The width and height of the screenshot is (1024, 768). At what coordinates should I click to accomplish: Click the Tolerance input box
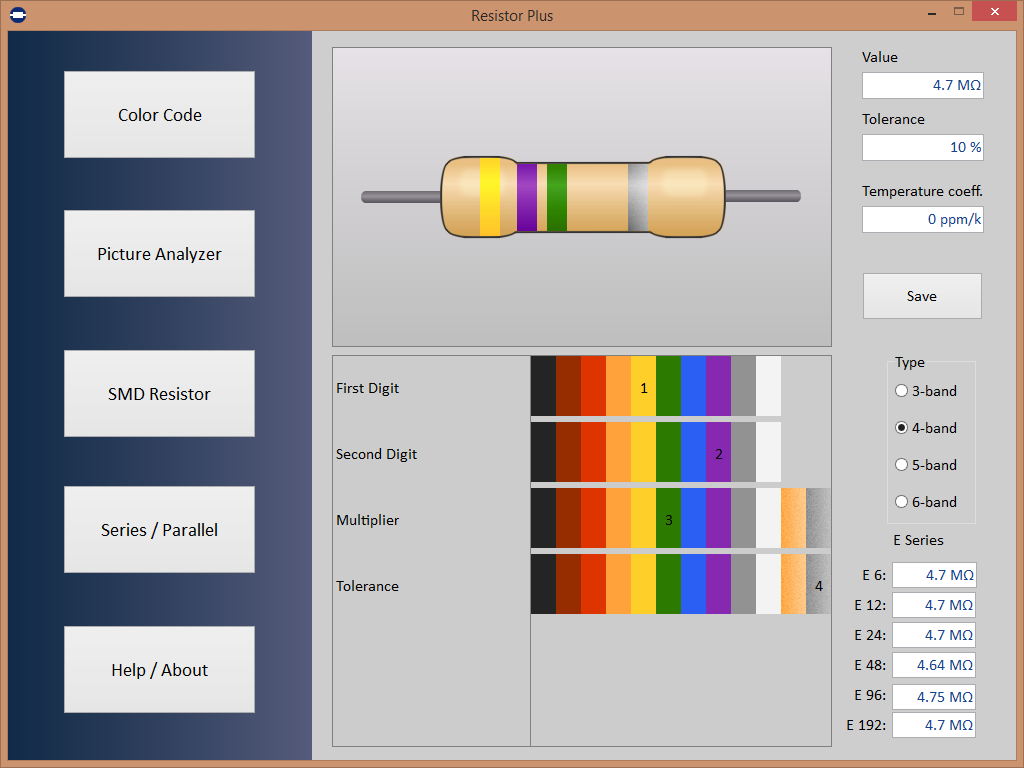921,147
